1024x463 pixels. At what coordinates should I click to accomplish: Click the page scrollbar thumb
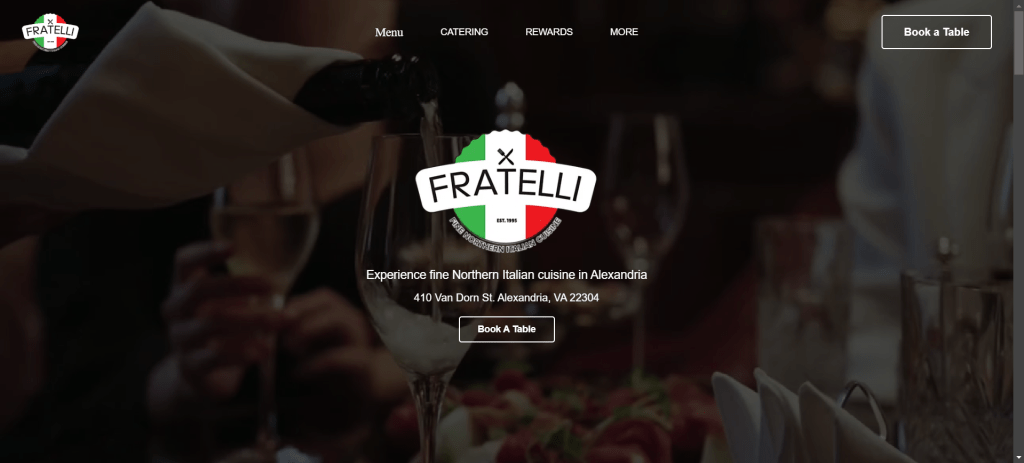click(1018, 42)
